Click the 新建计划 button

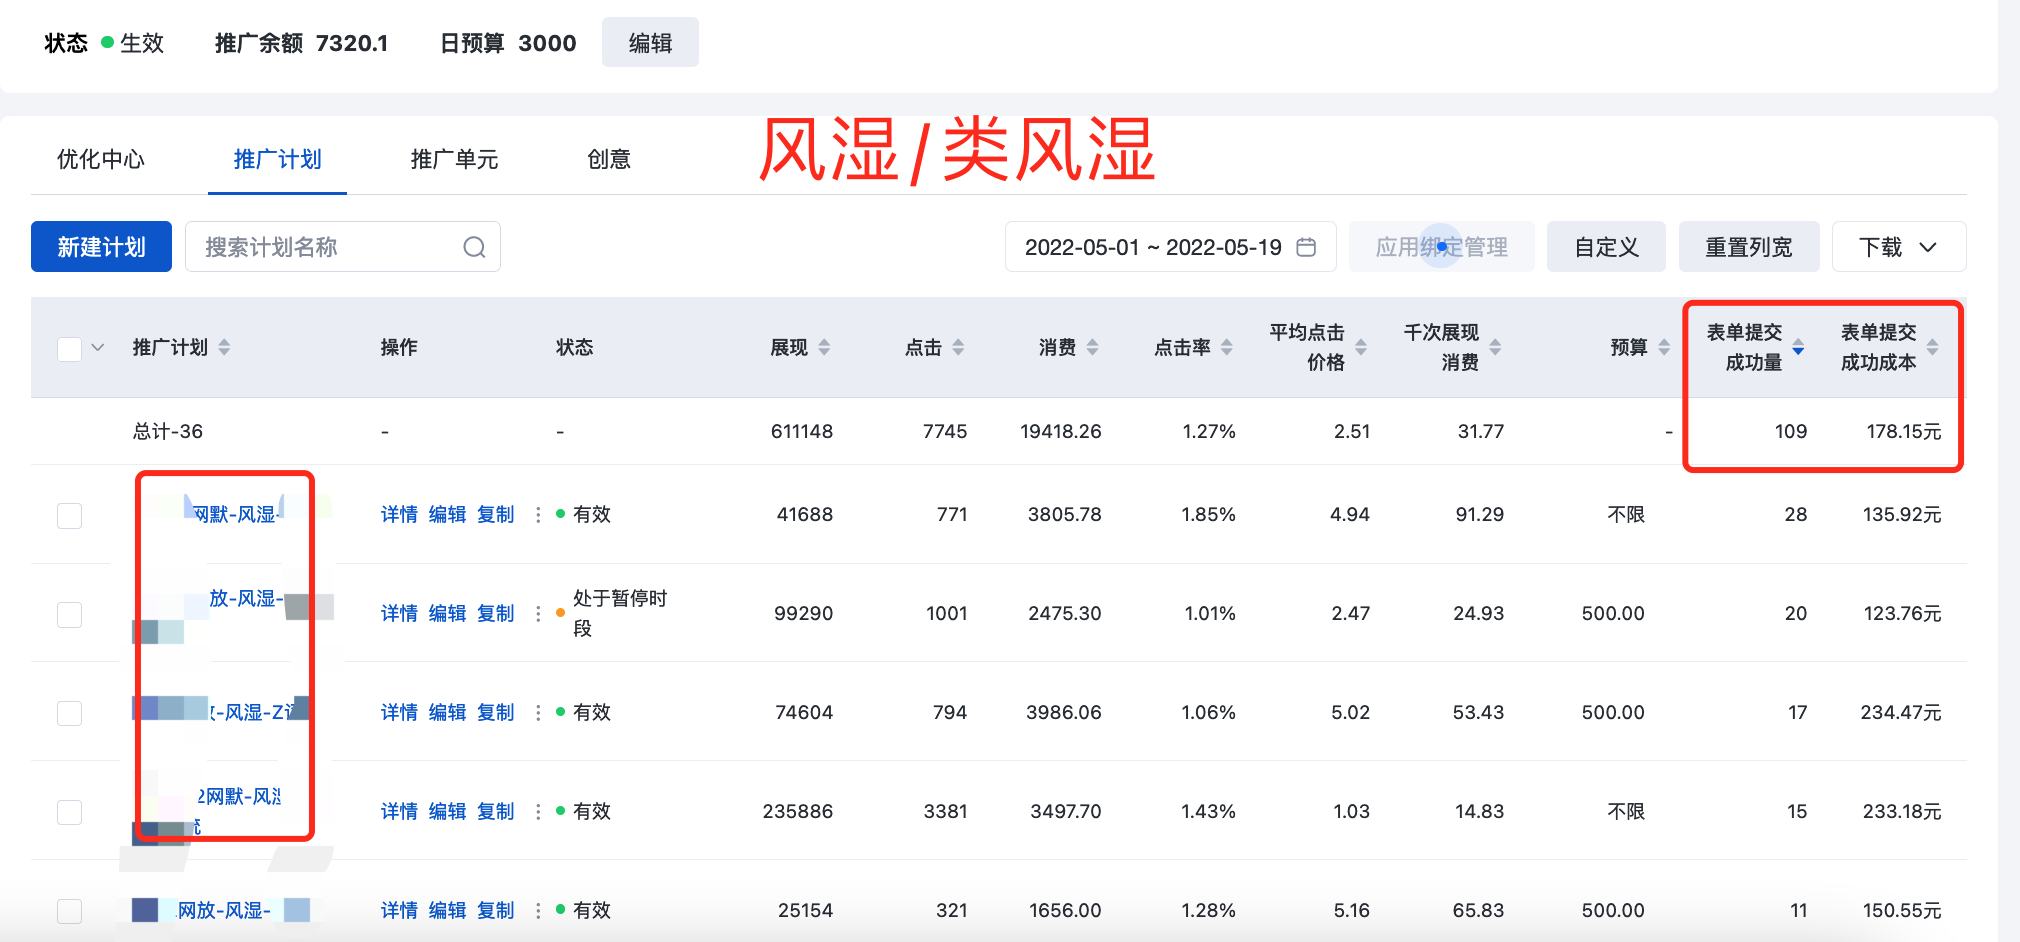[x=101, y=247]
